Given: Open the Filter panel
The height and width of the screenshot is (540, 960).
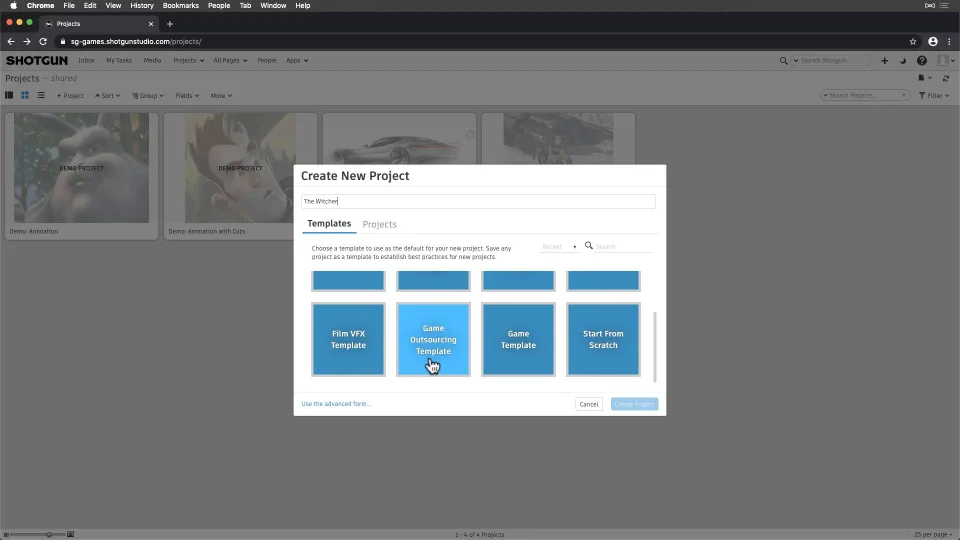Looking at the screenshot, I should [934, 96].
